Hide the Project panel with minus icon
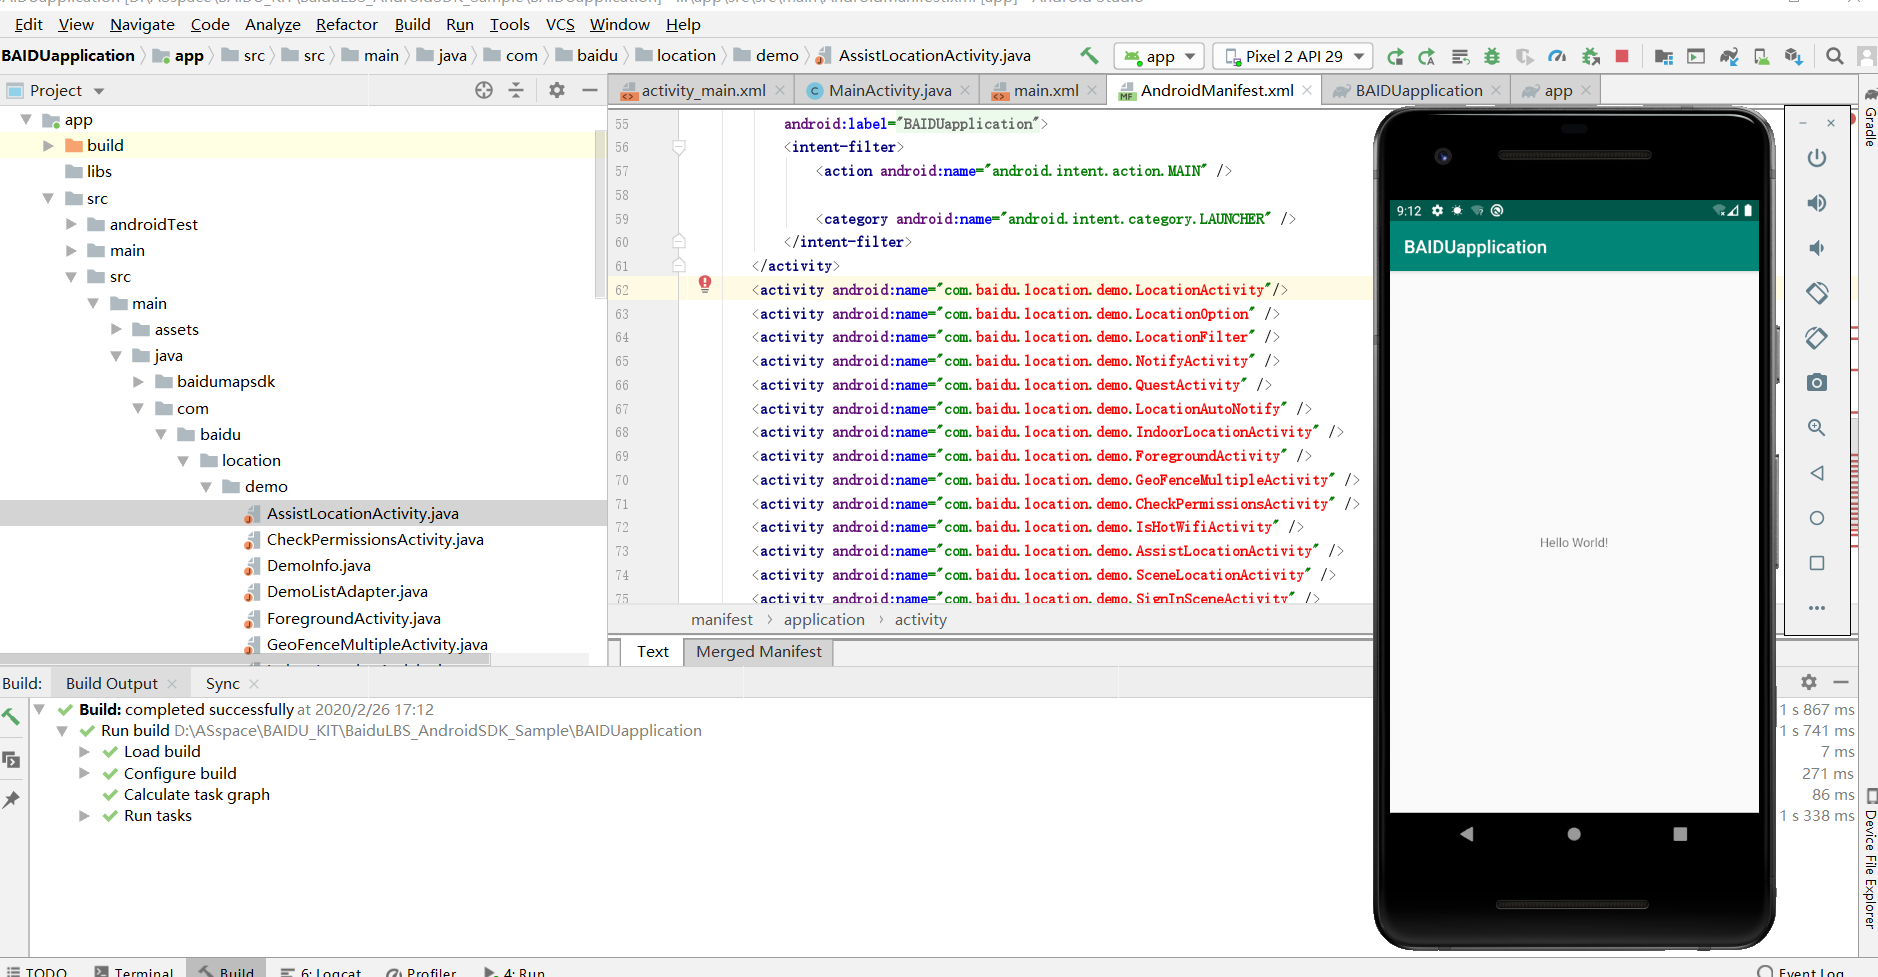1878x977 pixels. 590,90
